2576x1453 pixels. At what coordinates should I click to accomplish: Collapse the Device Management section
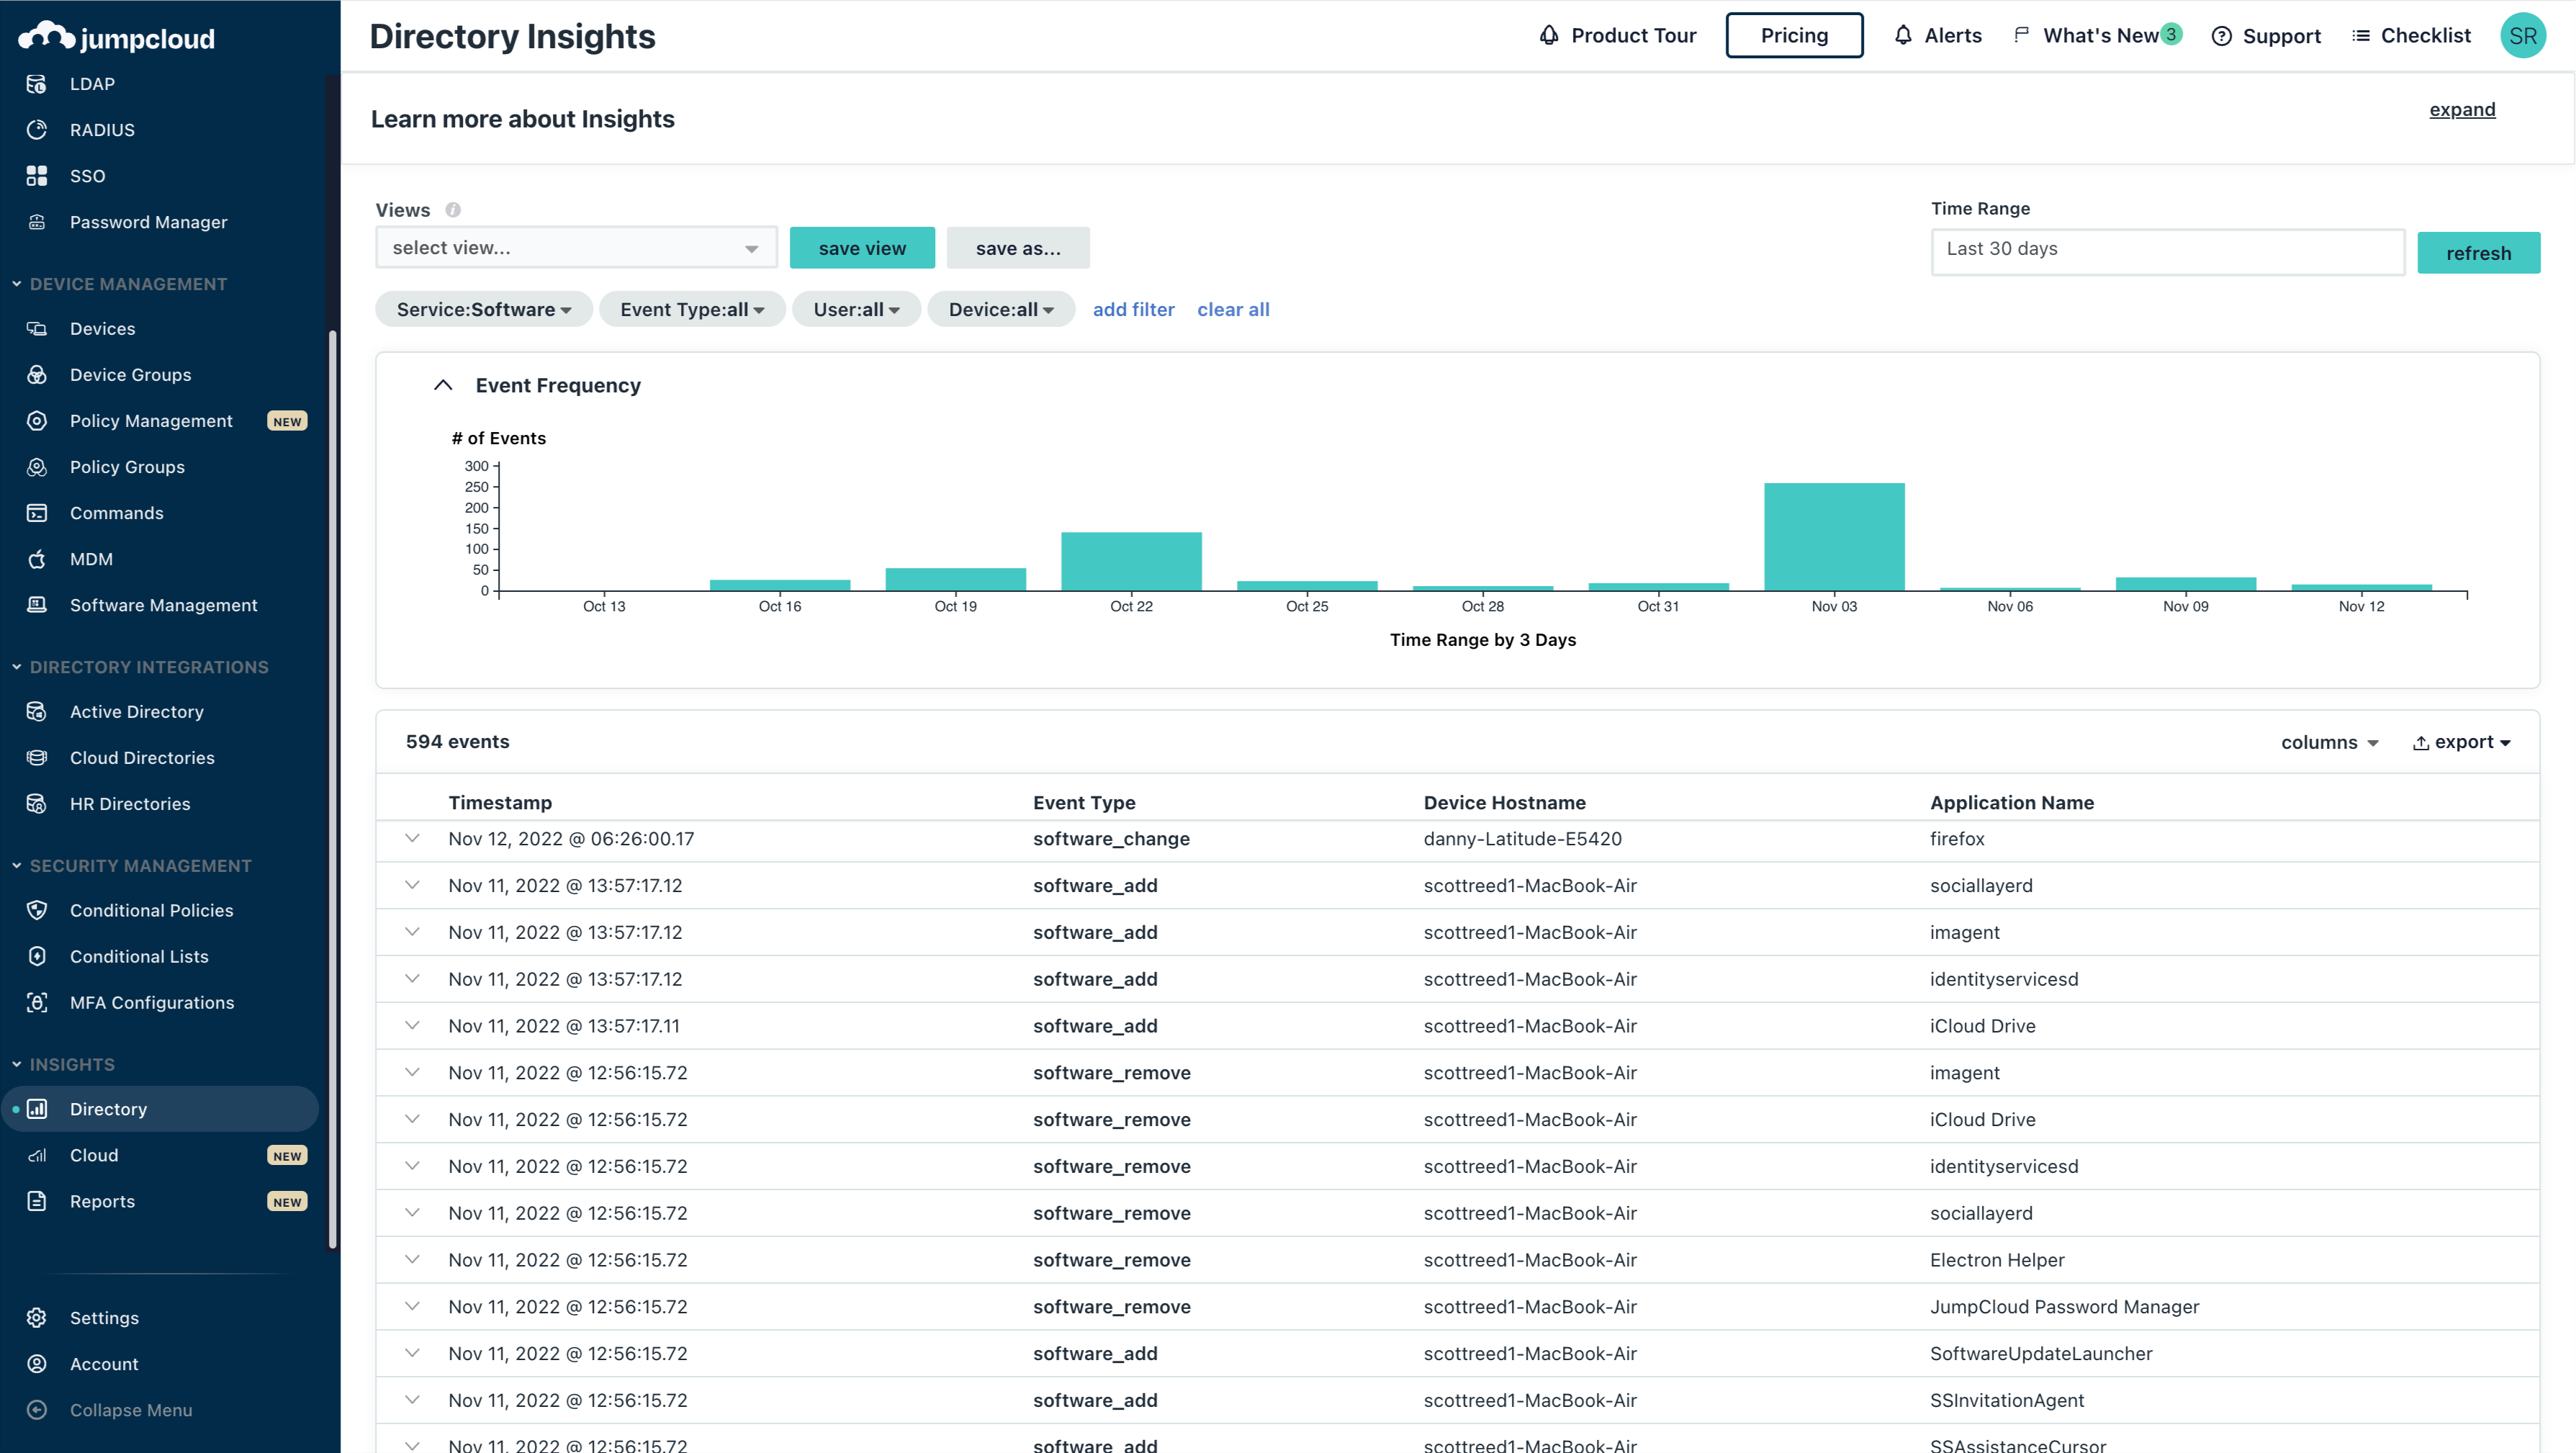[16, 284]
